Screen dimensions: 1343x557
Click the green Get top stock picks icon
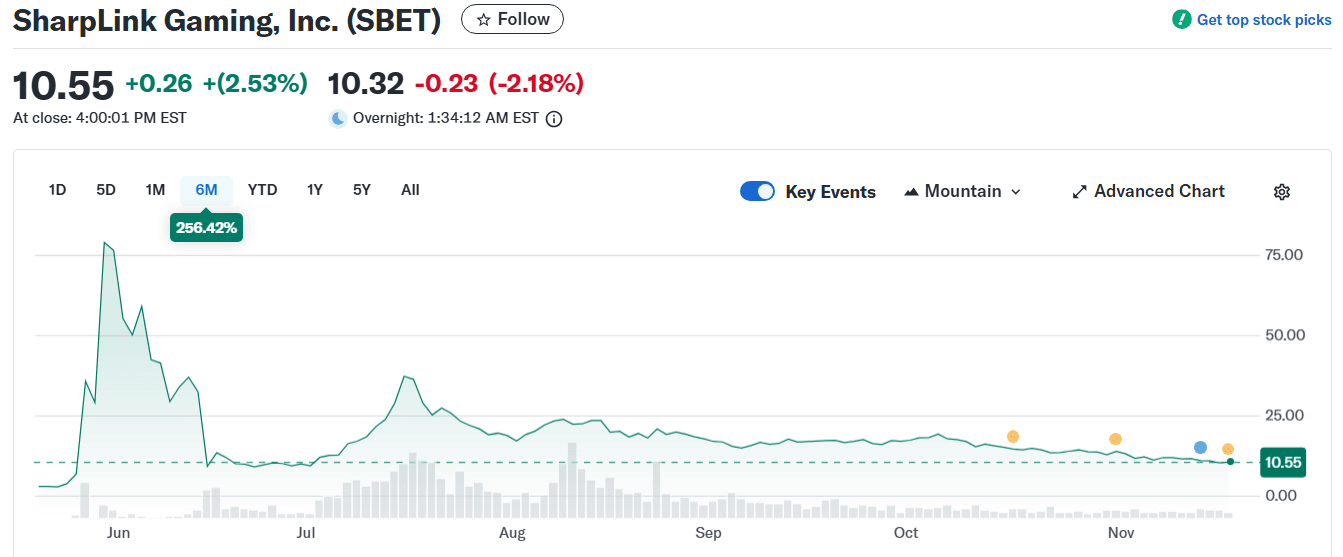point(1182,19)
